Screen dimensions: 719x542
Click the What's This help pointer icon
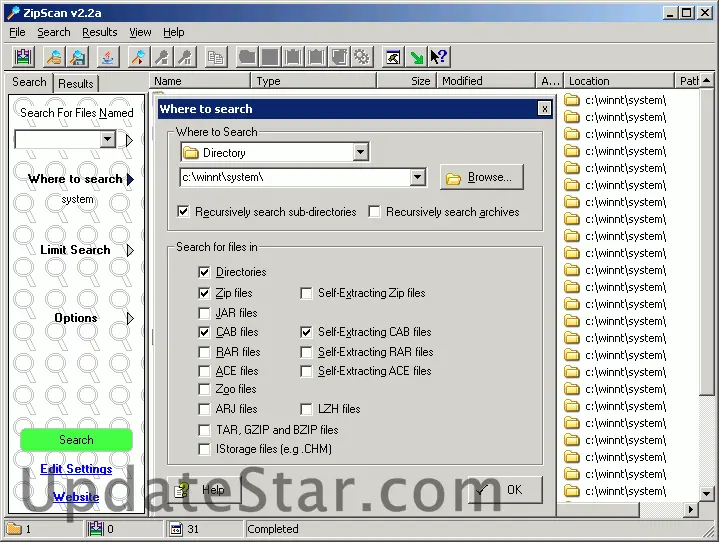tap(439, 57)
